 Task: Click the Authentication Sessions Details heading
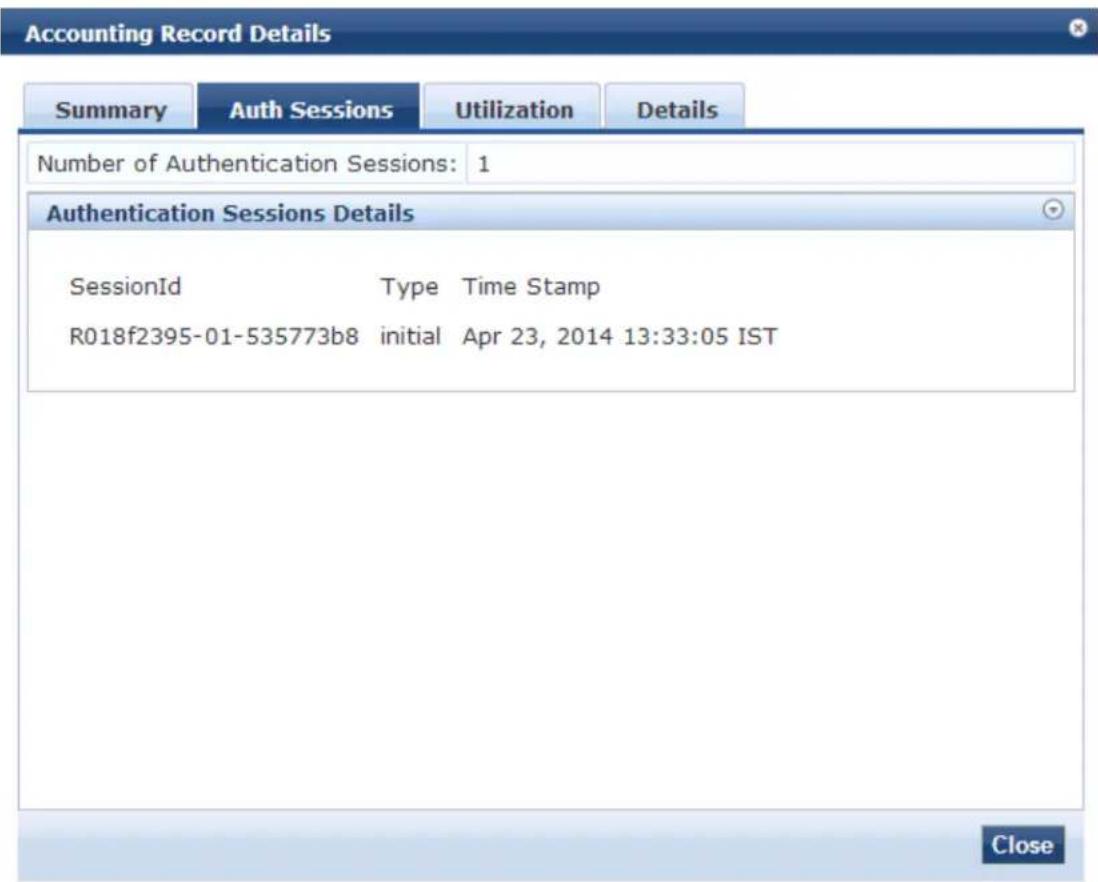(x=230, y=213)
